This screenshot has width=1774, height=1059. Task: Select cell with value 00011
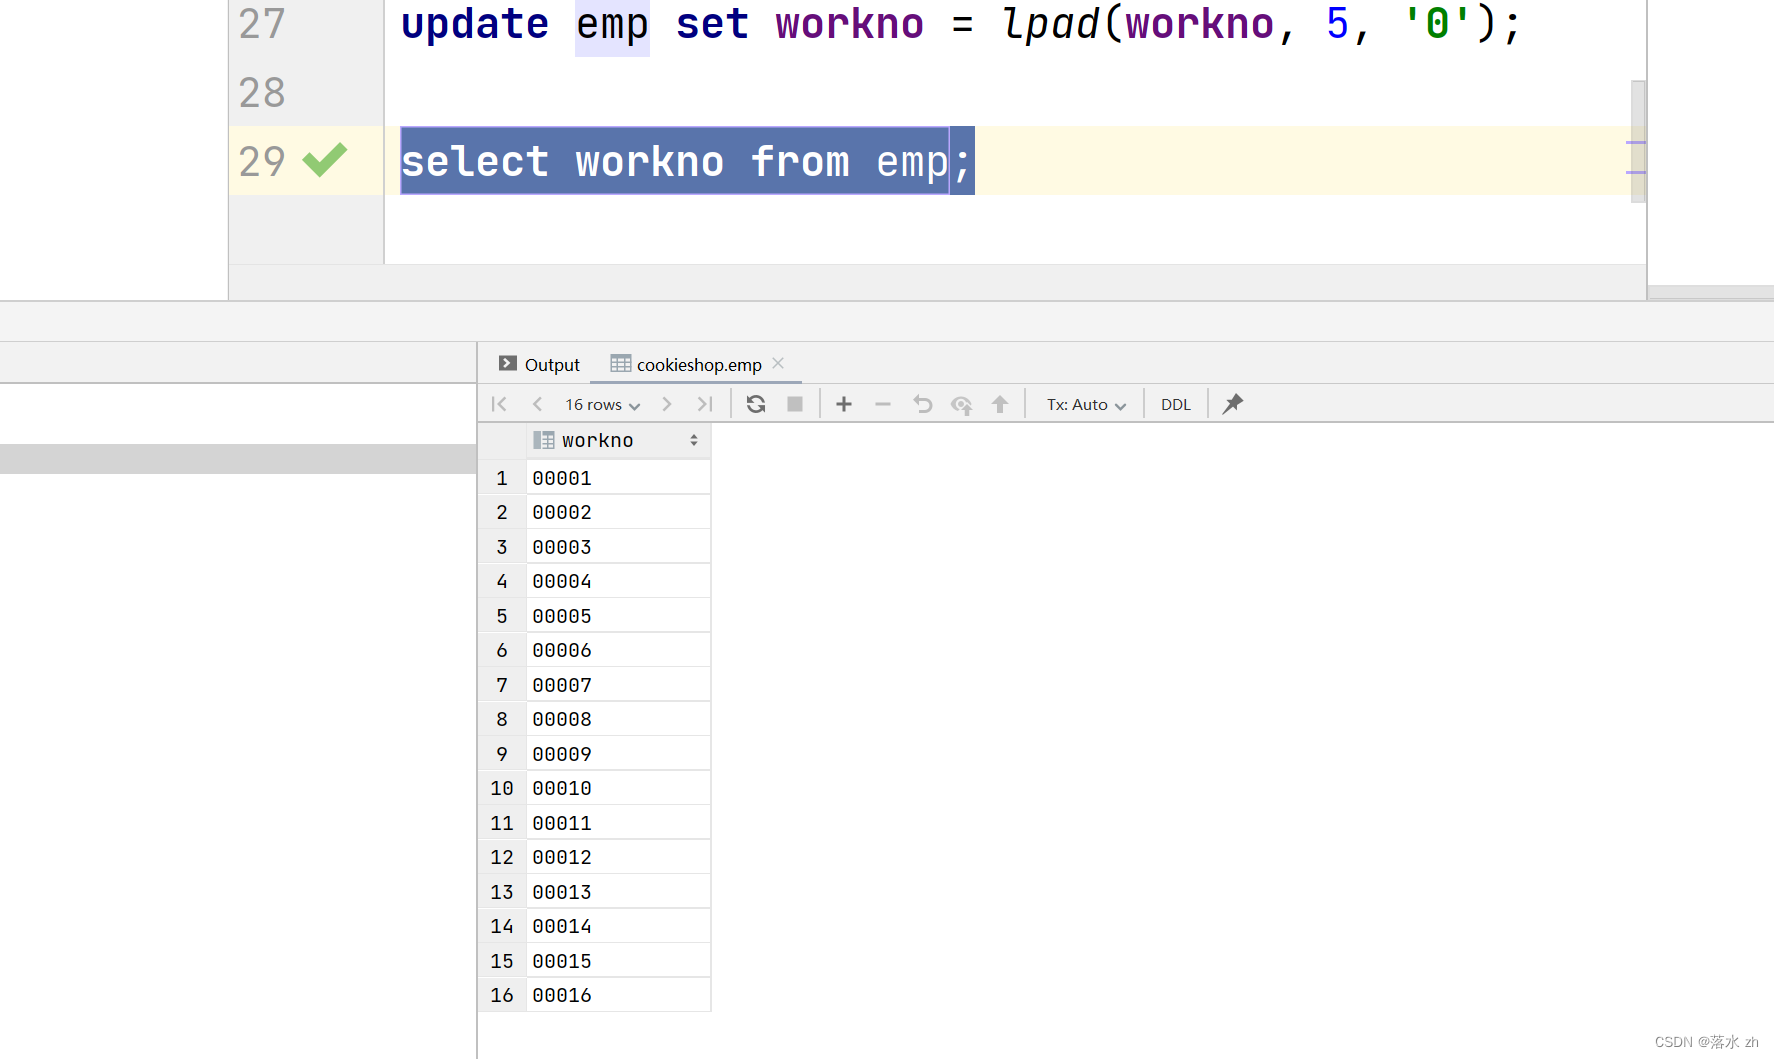pos(618,823)
